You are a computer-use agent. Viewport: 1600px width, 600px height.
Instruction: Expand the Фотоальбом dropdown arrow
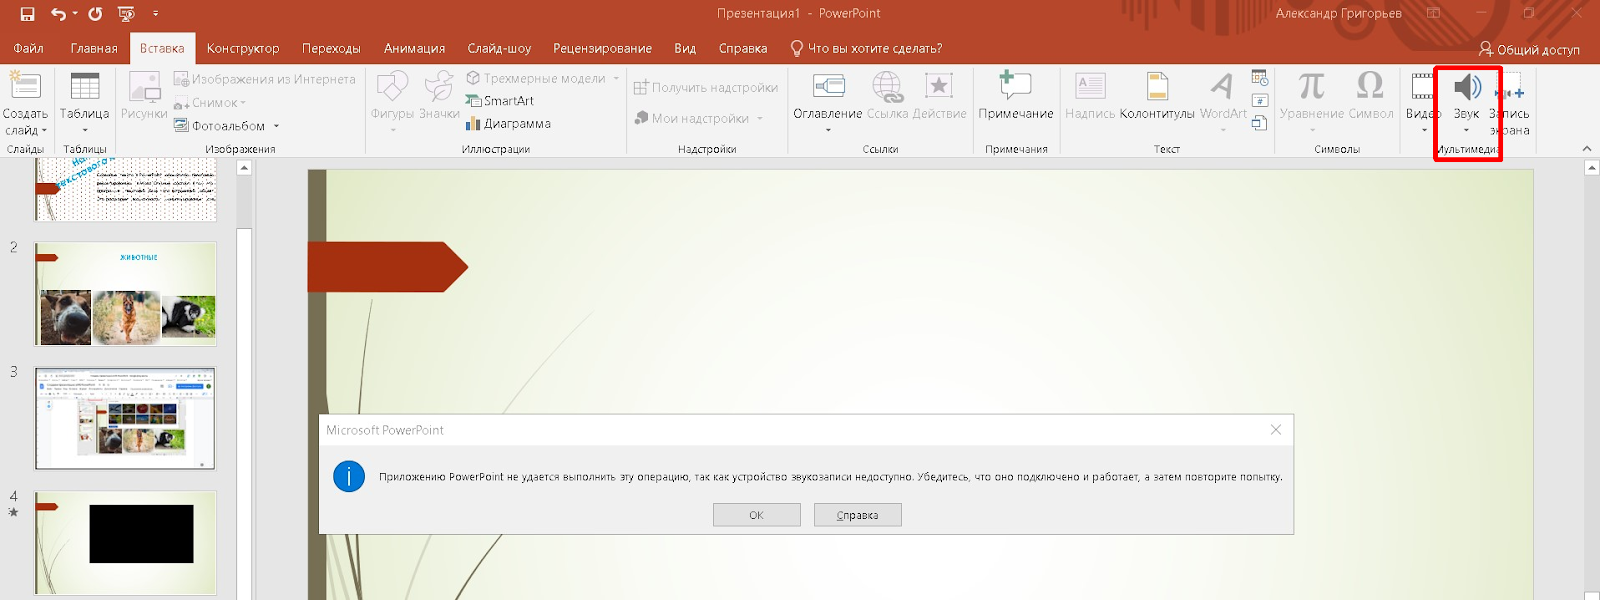(276, 127)
